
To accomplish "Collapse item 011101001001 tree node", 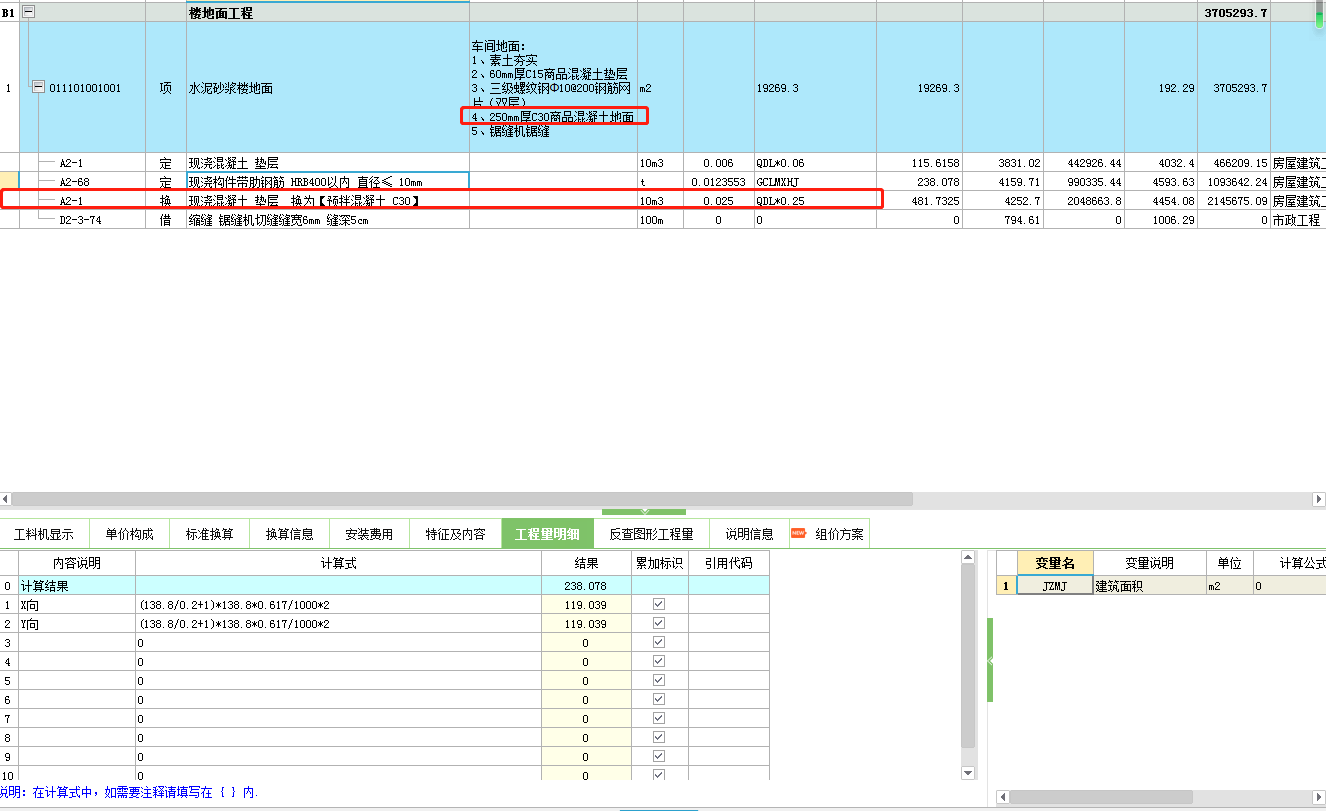I will click(x=38, y=87).
